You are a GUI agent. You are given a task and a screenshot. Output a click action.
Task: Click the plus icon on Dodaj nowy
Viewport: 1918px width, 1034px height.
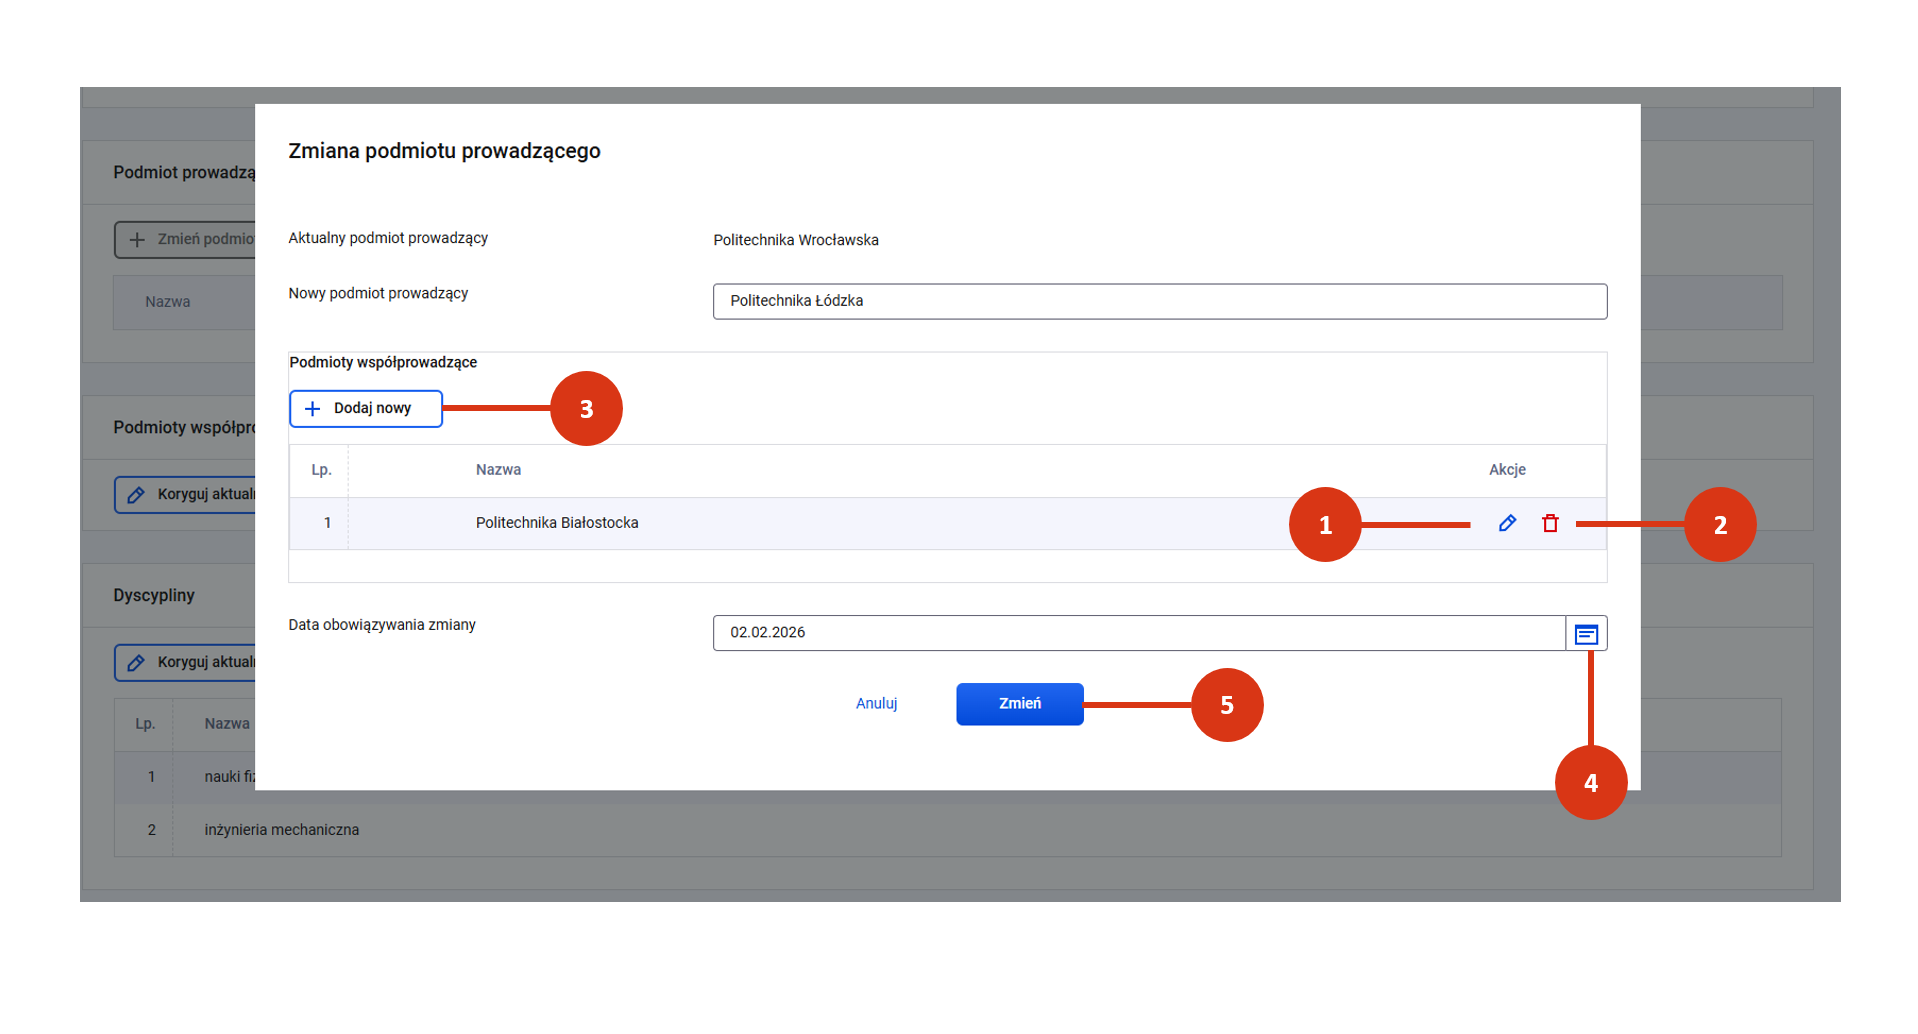(312, 409)
